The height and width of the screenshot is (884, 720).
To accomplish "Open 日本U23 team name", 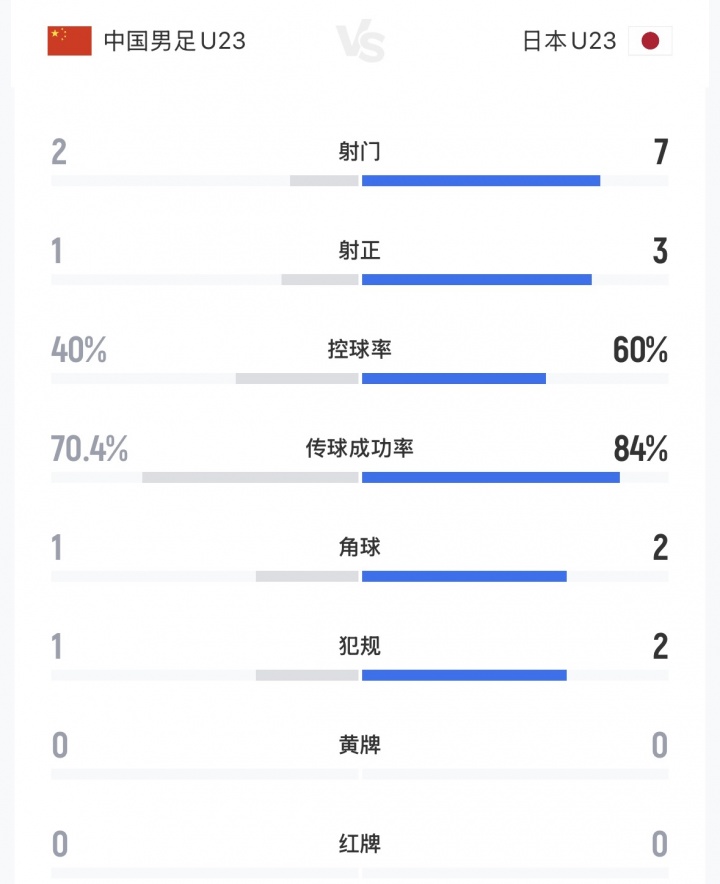I will pyautogui.click(x=569, y=41).
